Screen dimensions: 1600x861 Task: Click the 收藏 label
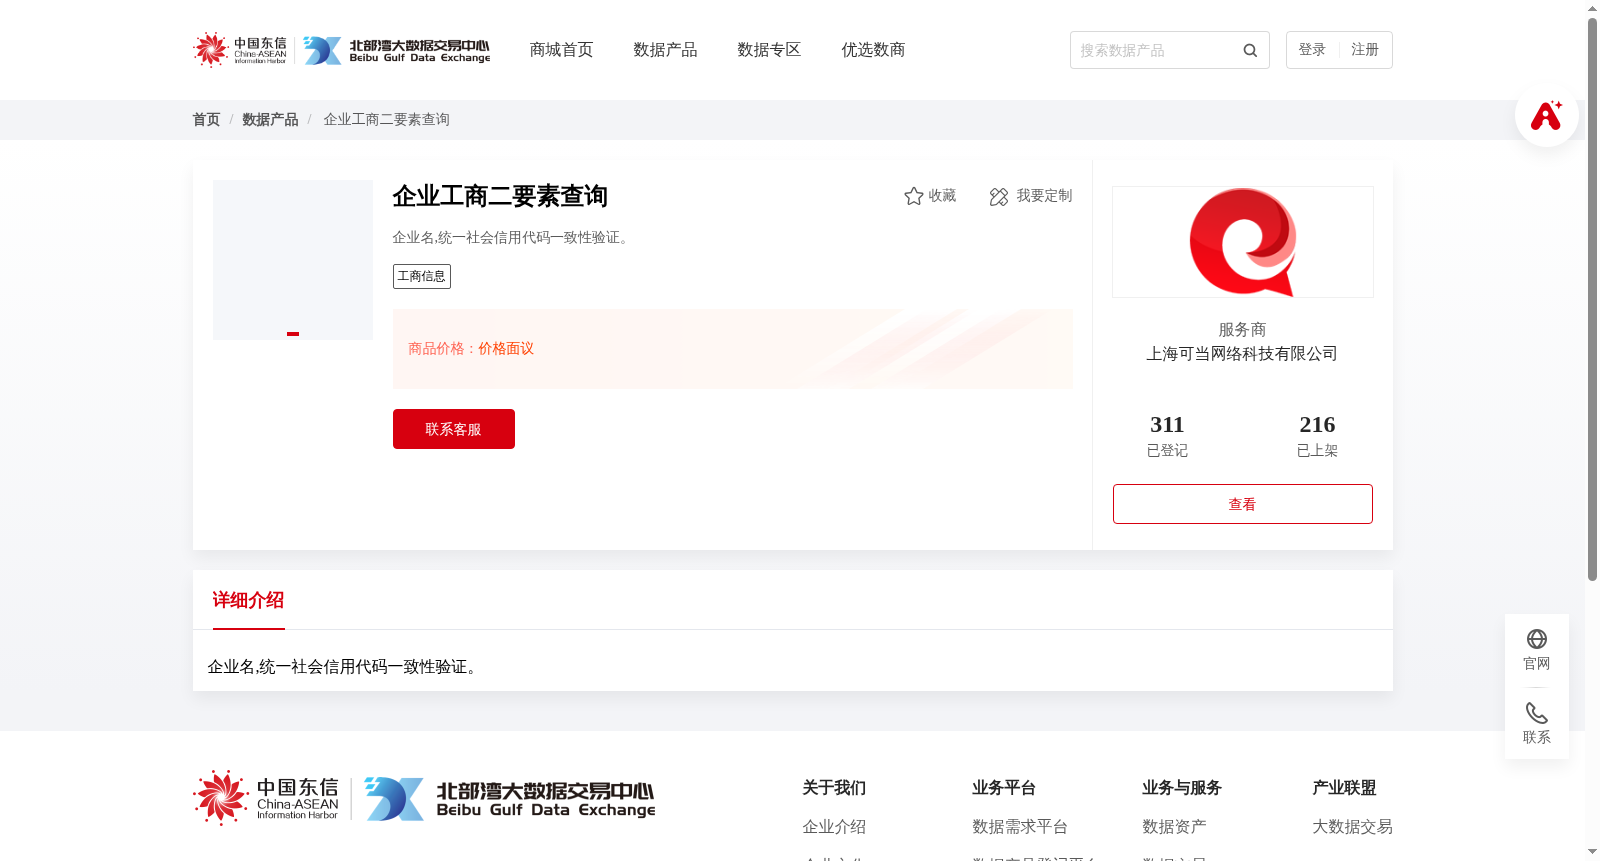942,196
